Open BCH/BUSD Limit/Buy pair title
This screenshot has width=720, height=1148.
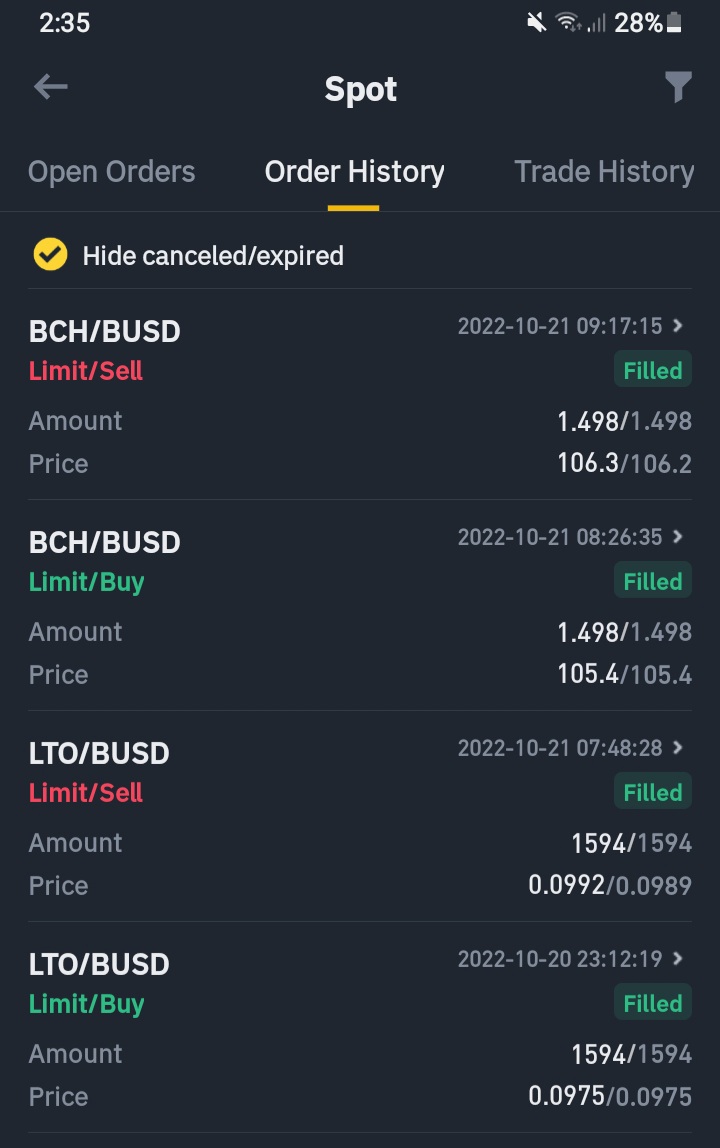[105, 543]
